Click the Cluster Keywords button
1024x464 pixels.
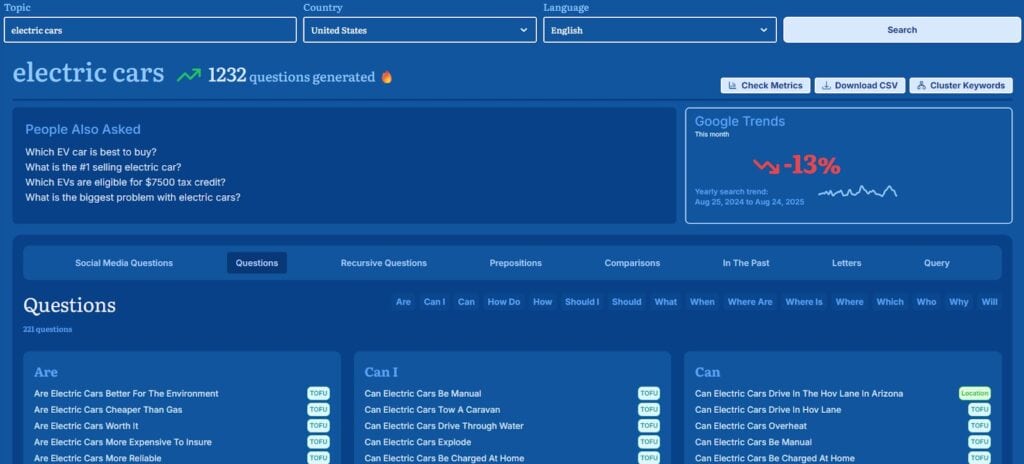[x=961, y=86]
